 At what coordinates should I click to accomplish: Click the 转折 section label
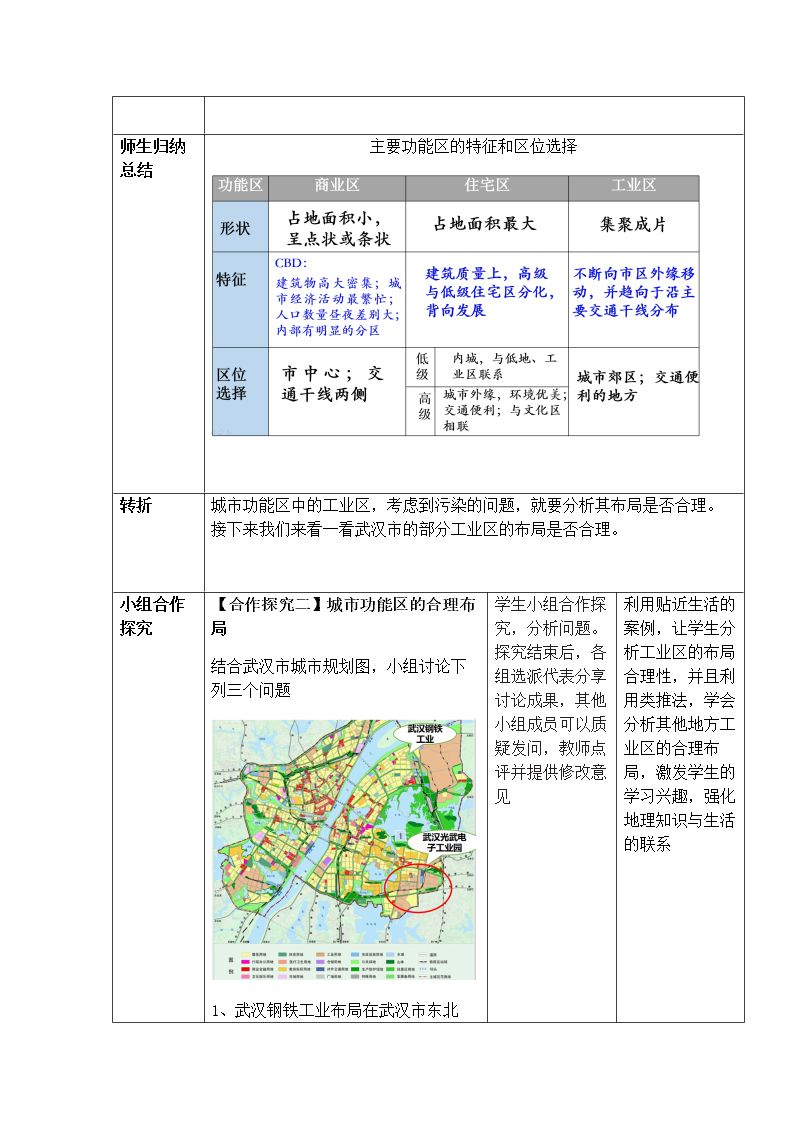(x=135, y=506)
